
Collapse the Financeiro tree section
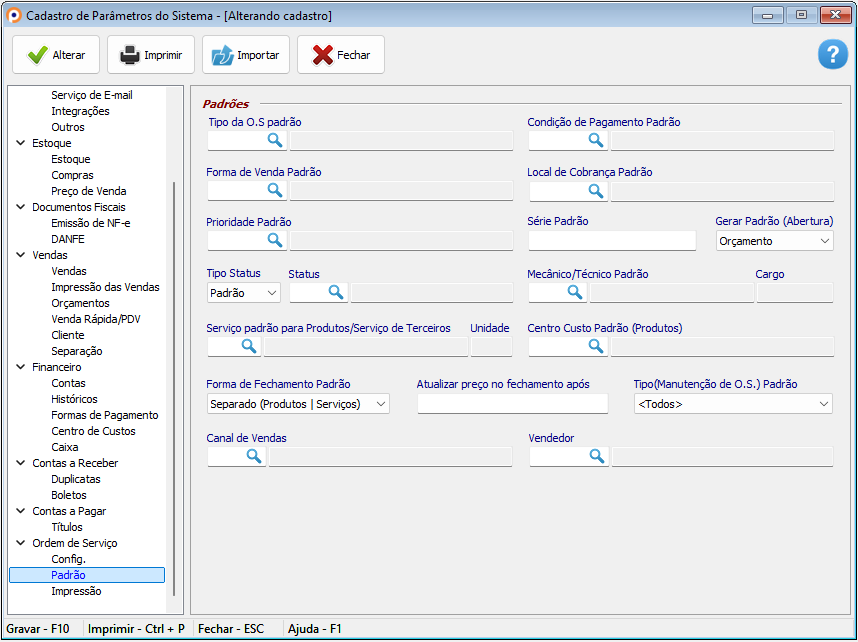[x=21, y=367]
